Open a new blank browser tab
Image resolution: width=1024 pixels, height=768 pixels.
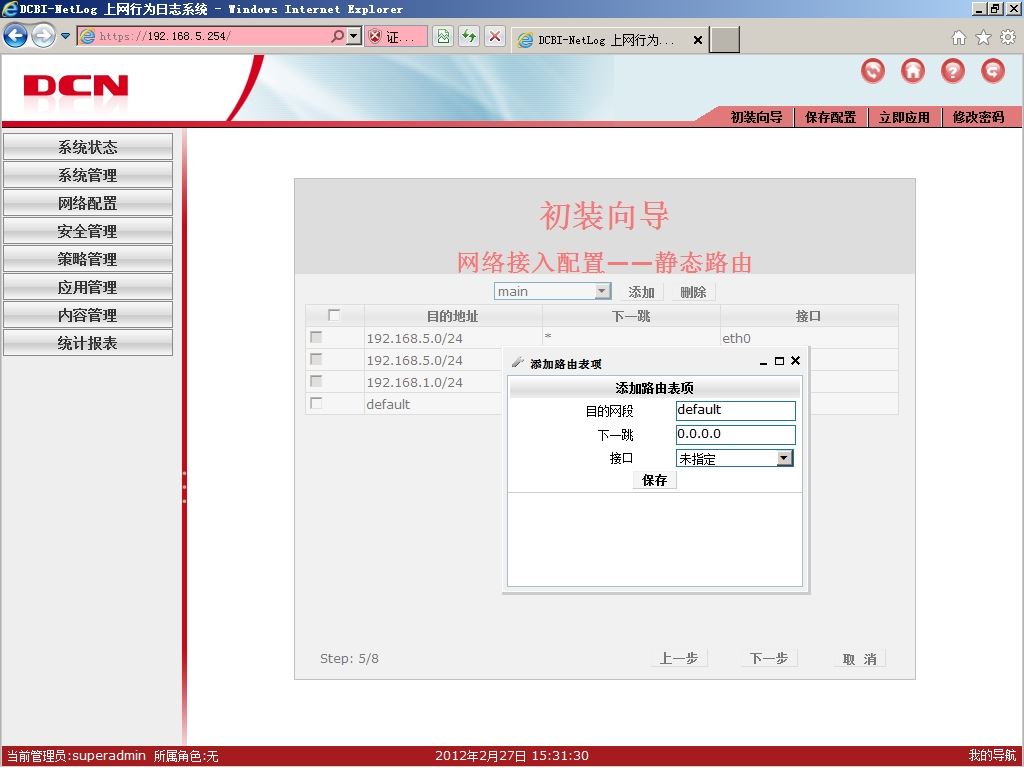(725, 40)
